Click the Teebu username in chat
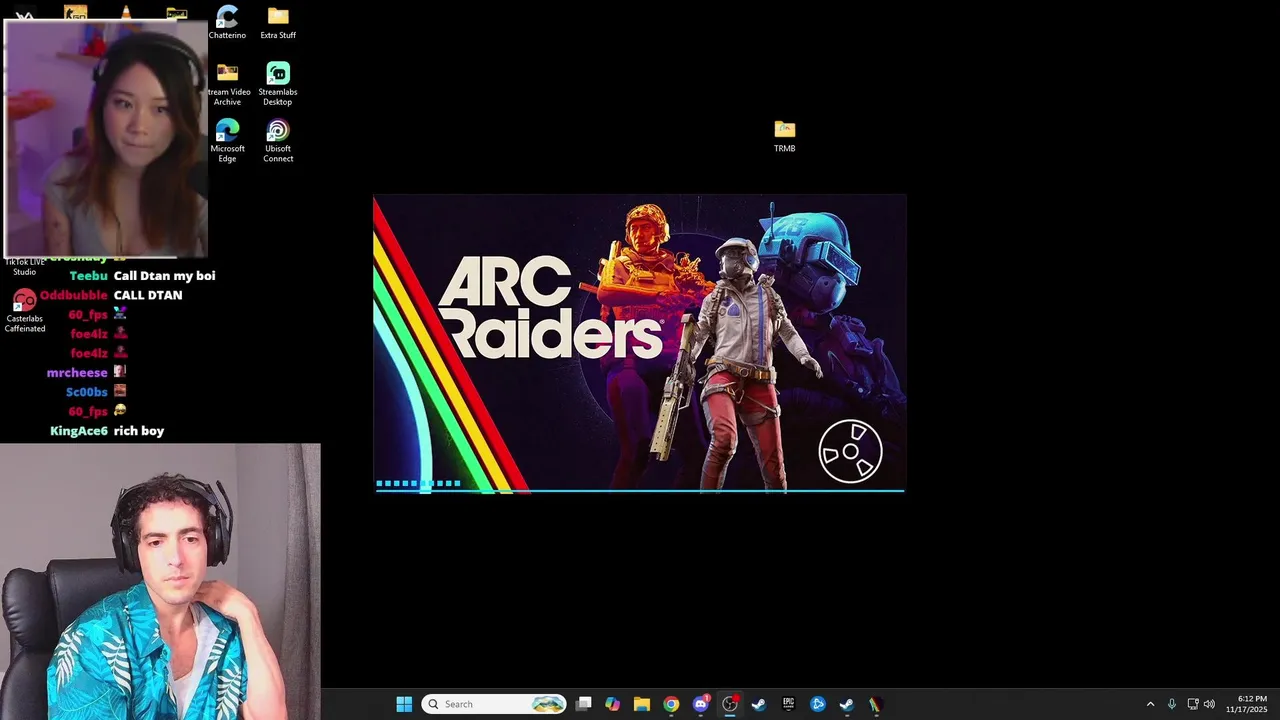 pyautogui.click(x=88, y=276)
